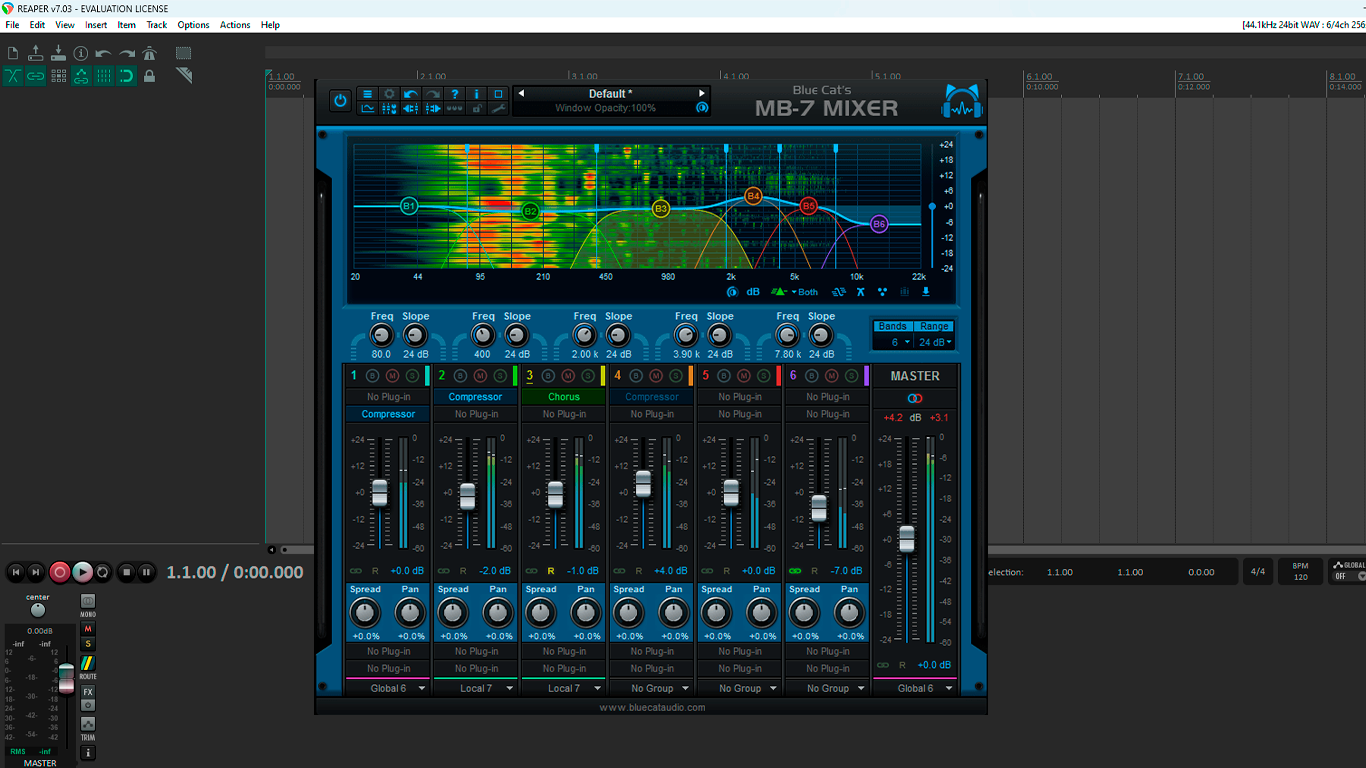The height and width of the screenshot is (768, 1366).
Task: Solo band 5 with its S button
Action: pyautogui.click(x=763, y=376)
